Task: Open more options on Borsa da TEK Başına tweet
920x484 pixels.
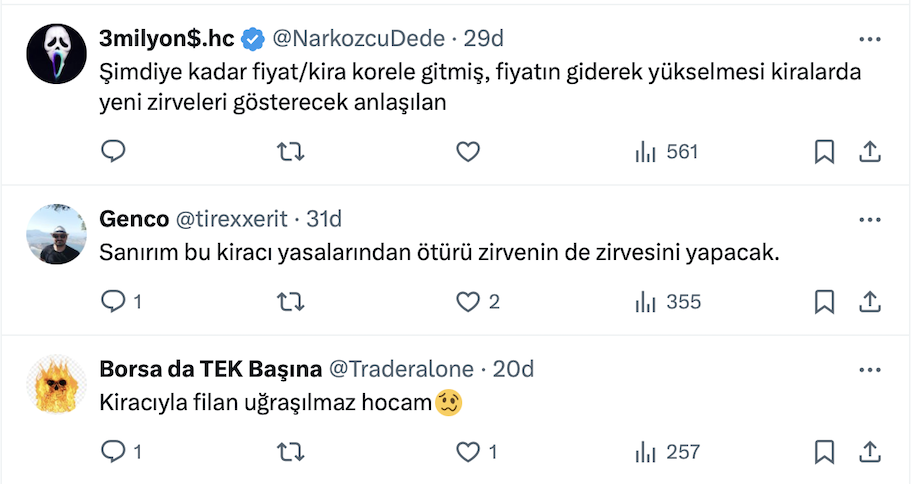Action: point(870,369)
